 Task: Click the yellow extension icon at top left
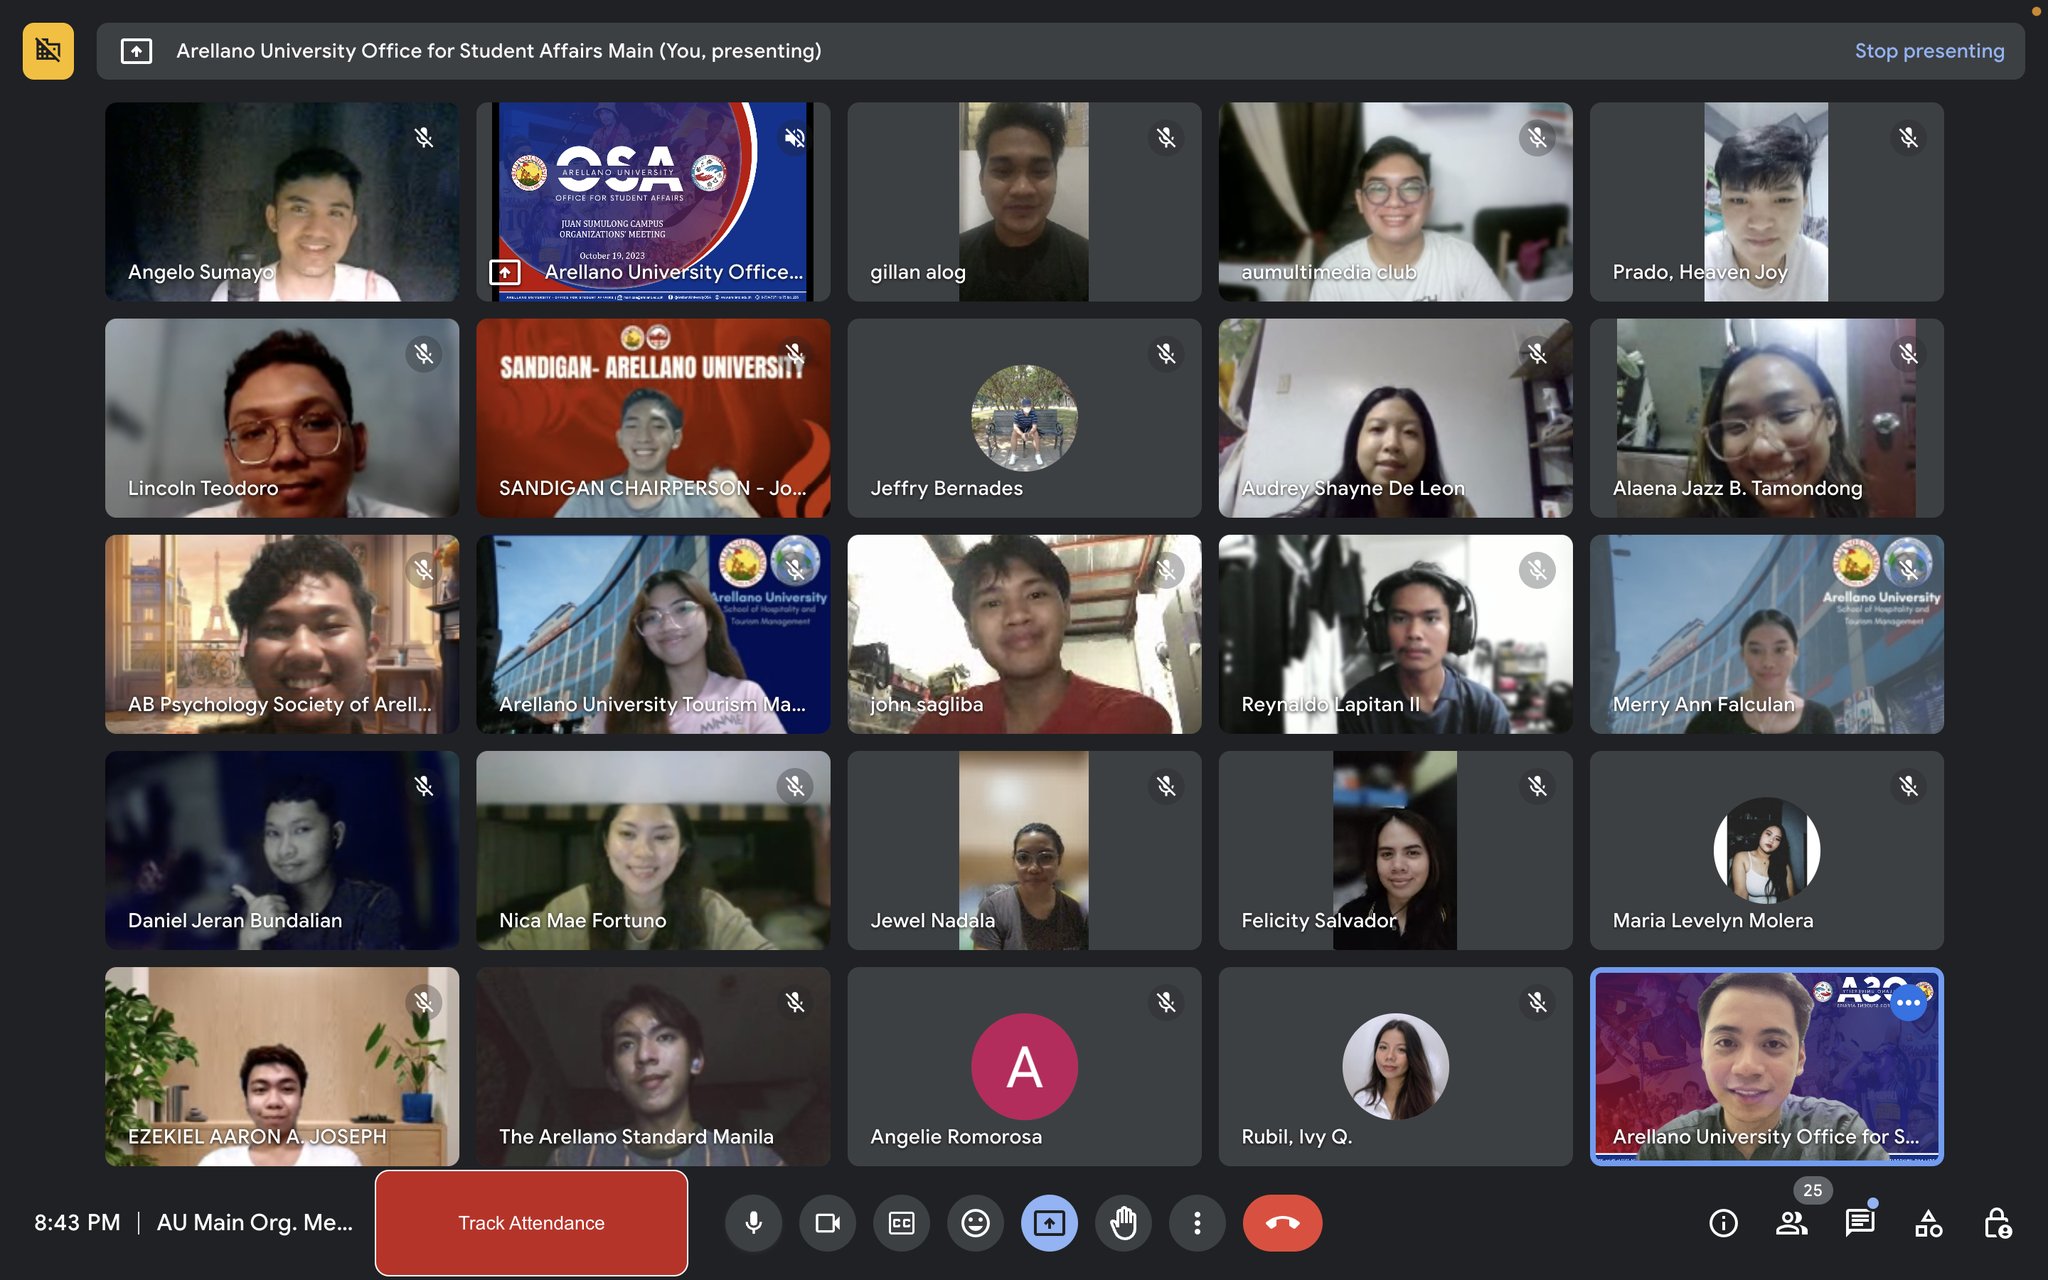[x=48, y=50]
